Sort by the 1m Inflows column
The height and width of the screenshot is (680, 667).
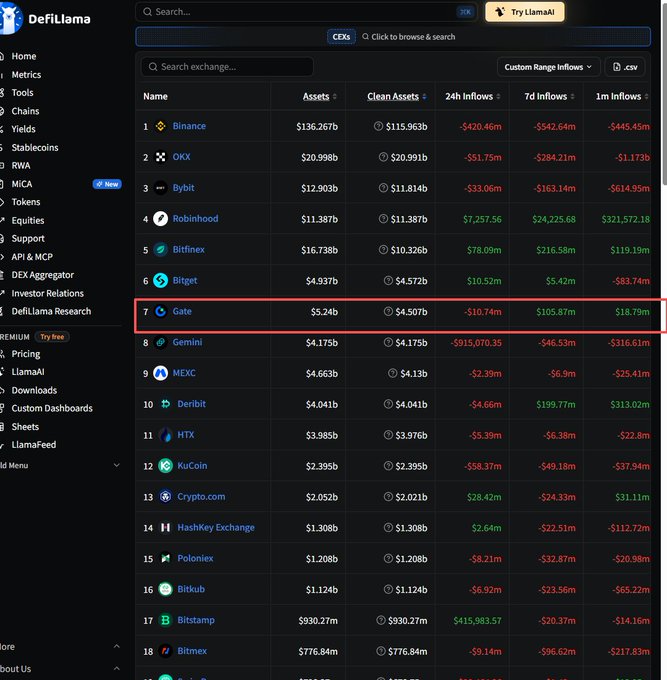coord(622,96)
